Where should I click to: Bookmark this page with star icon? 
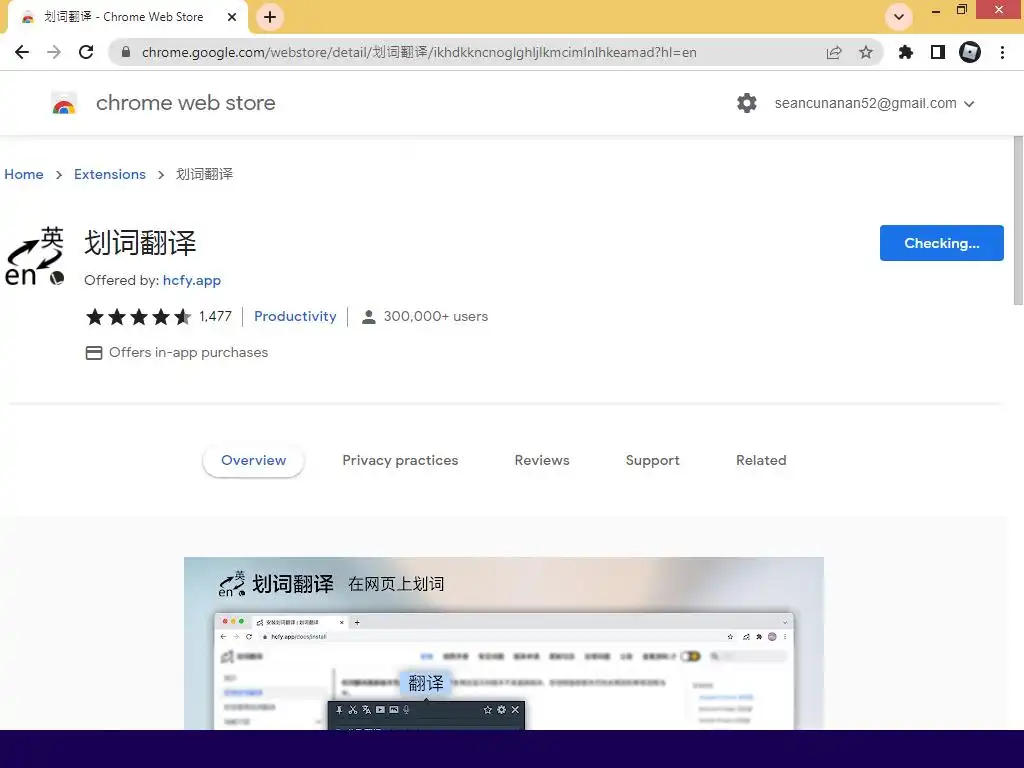pyautogui.click(x=866, y=52)
